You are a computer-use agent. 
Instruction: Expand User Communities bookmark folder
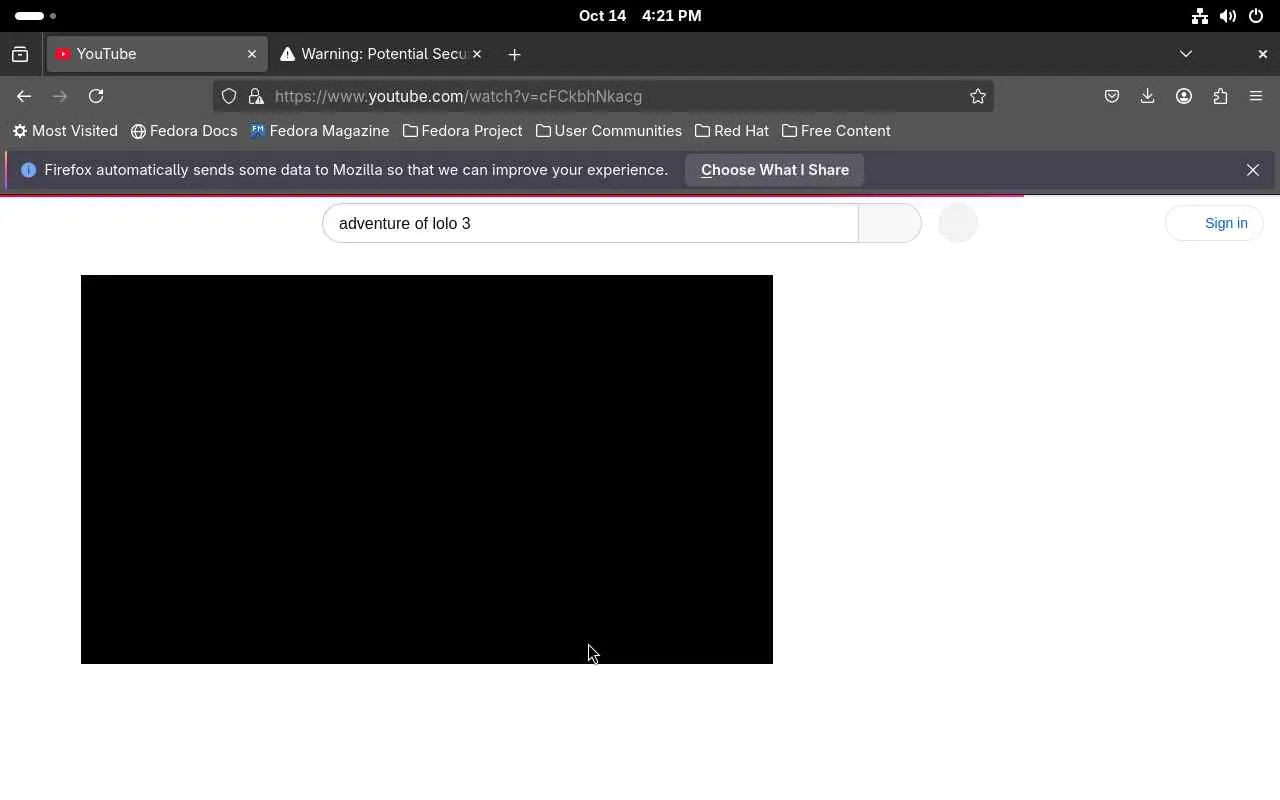(x=609, y=131)
